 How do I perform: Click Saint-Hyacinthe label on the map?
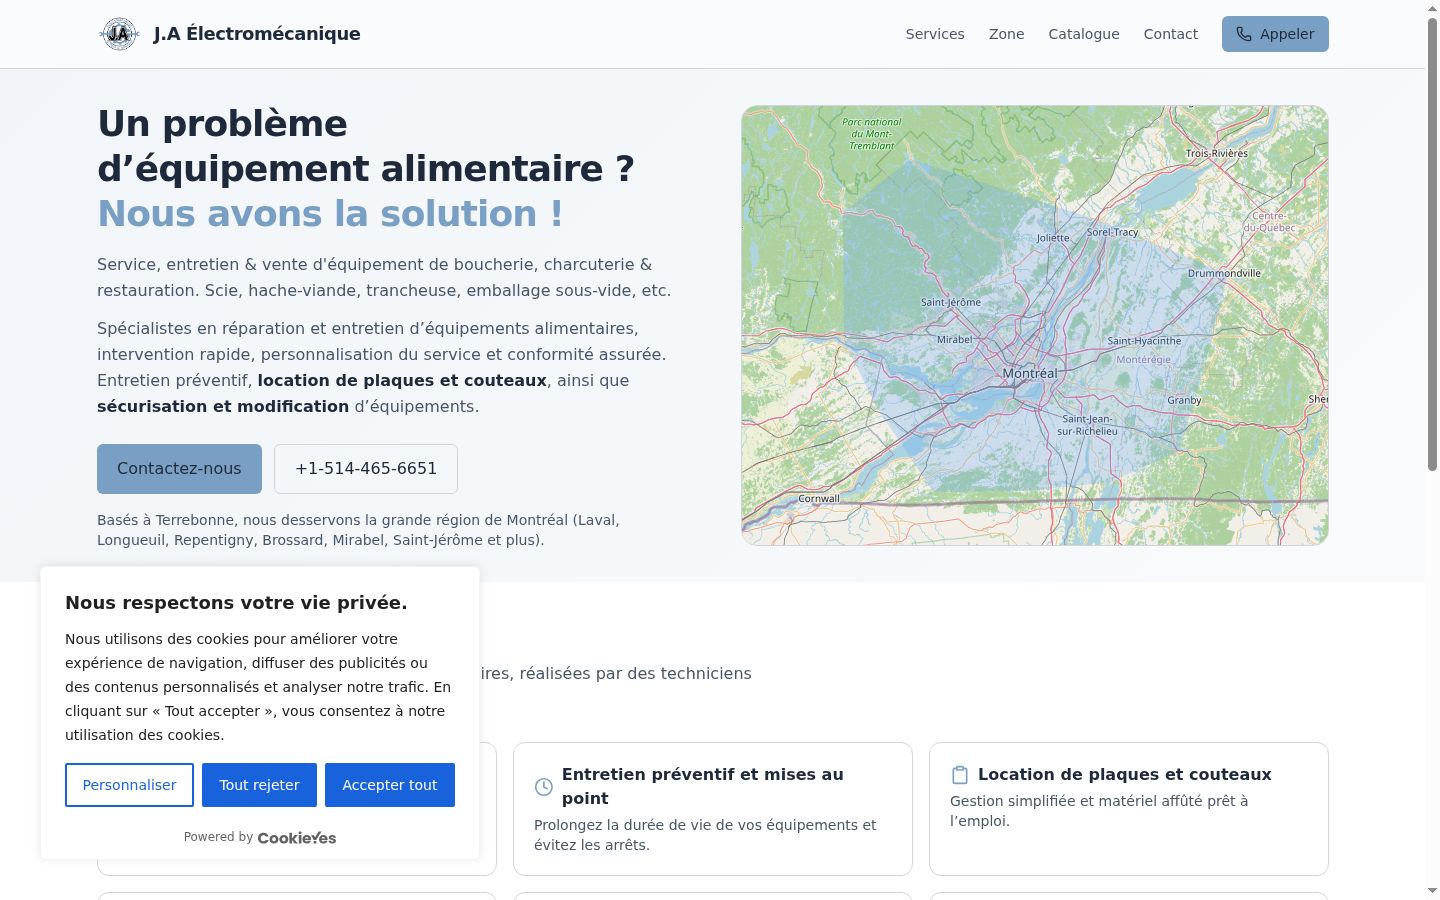pyautogui.click(x=1144, y=341)
